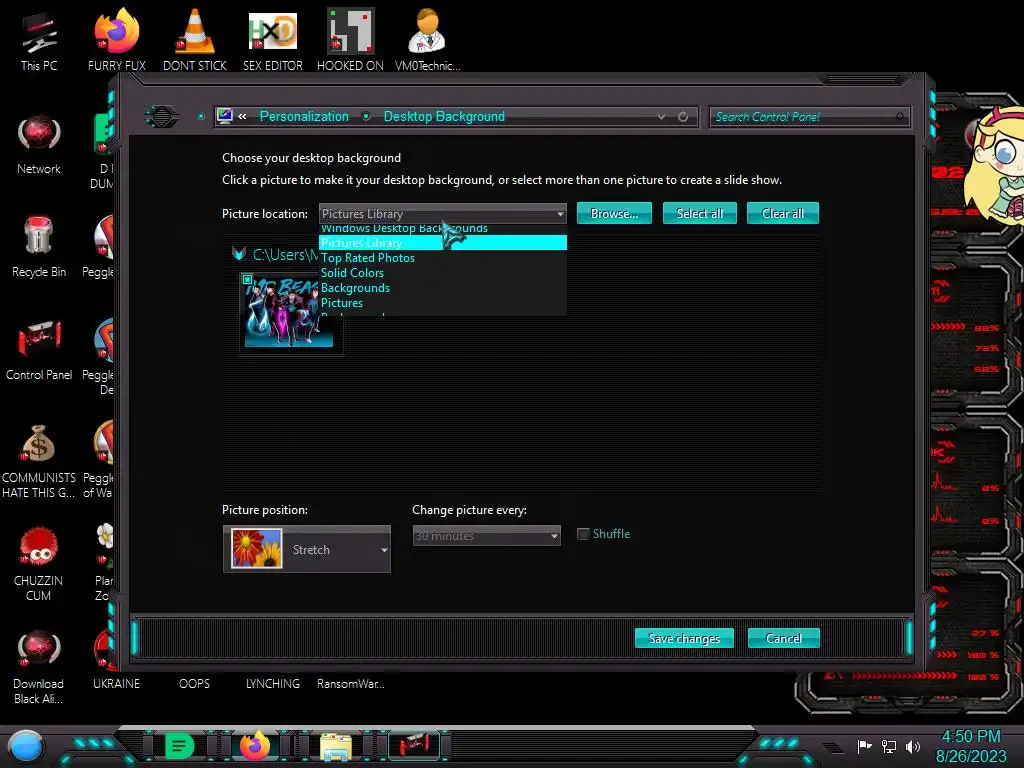Open the green notes app in taskbar

pyautogui.click(x=180, y=746)
